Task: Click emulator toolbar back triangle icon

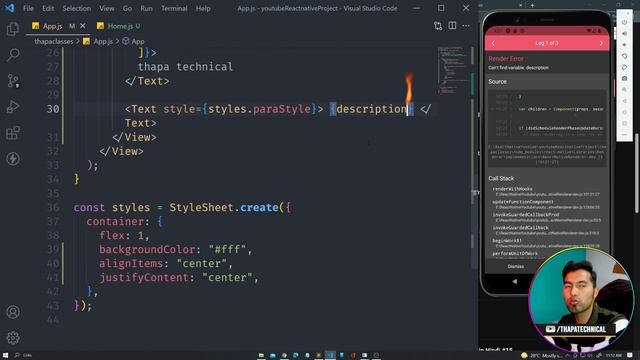Action: tap(624, 101)
